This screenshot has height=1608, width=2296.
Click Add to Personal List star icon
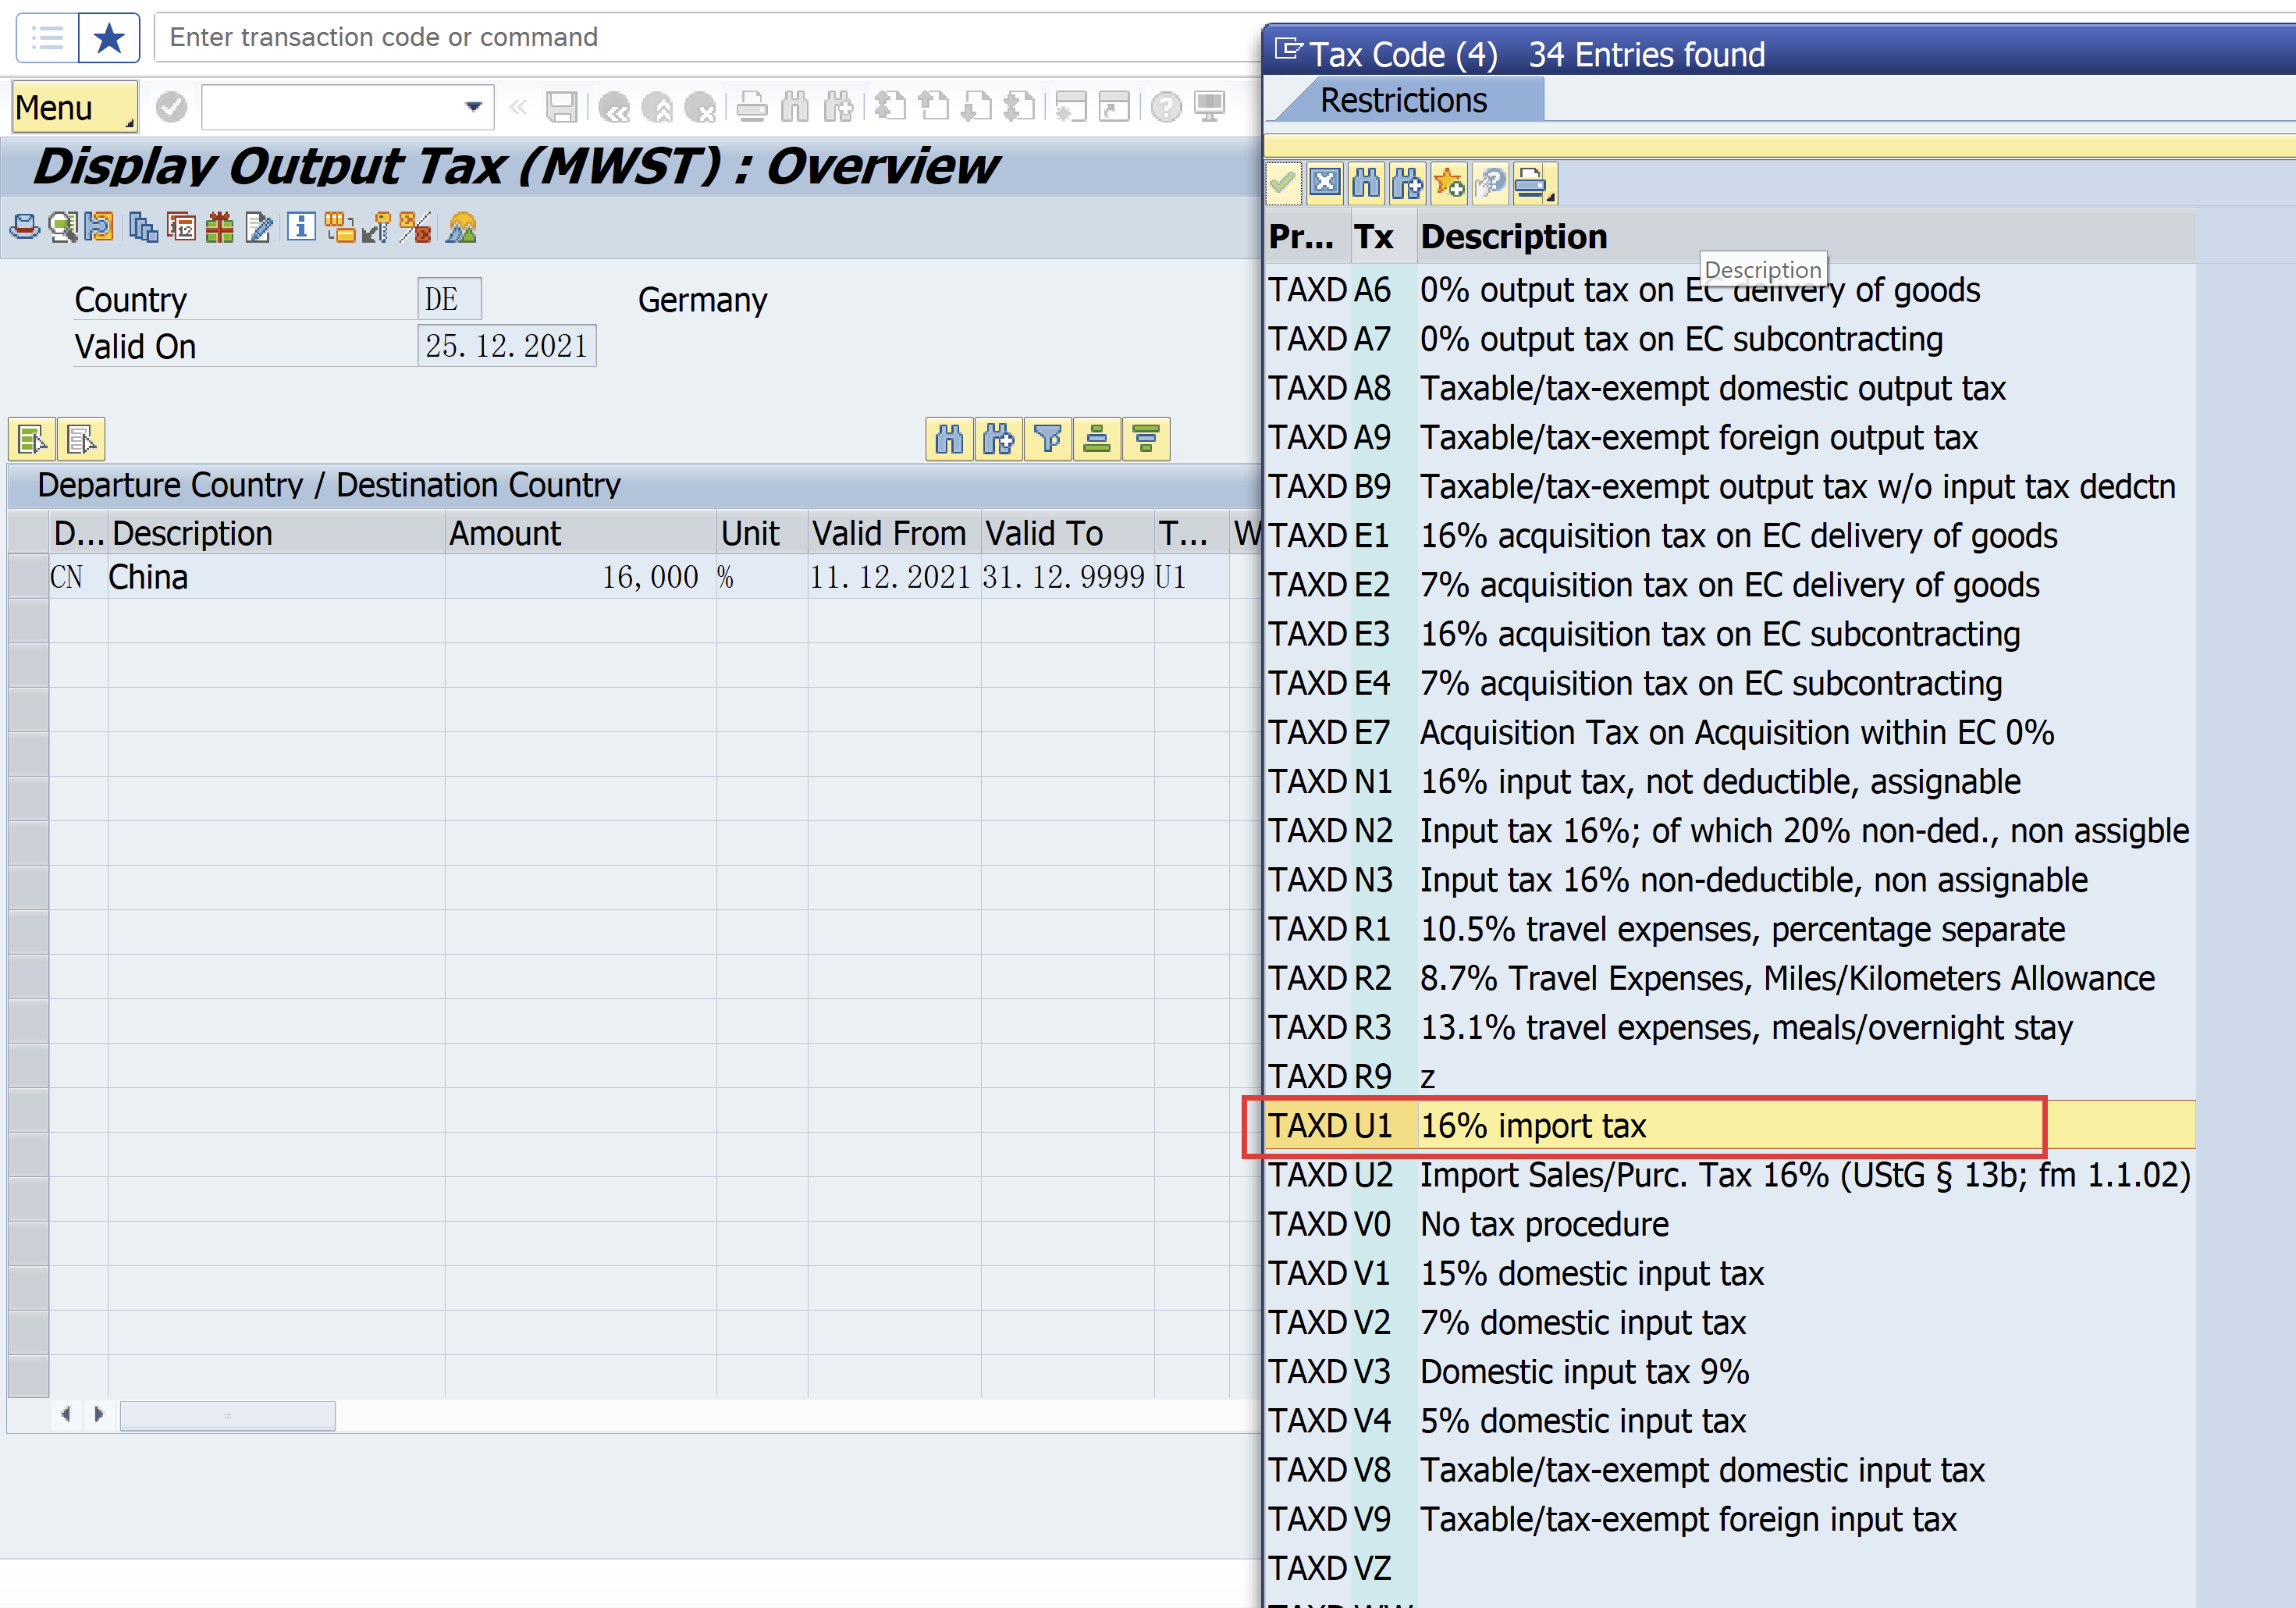click(x=1449, y=183)
